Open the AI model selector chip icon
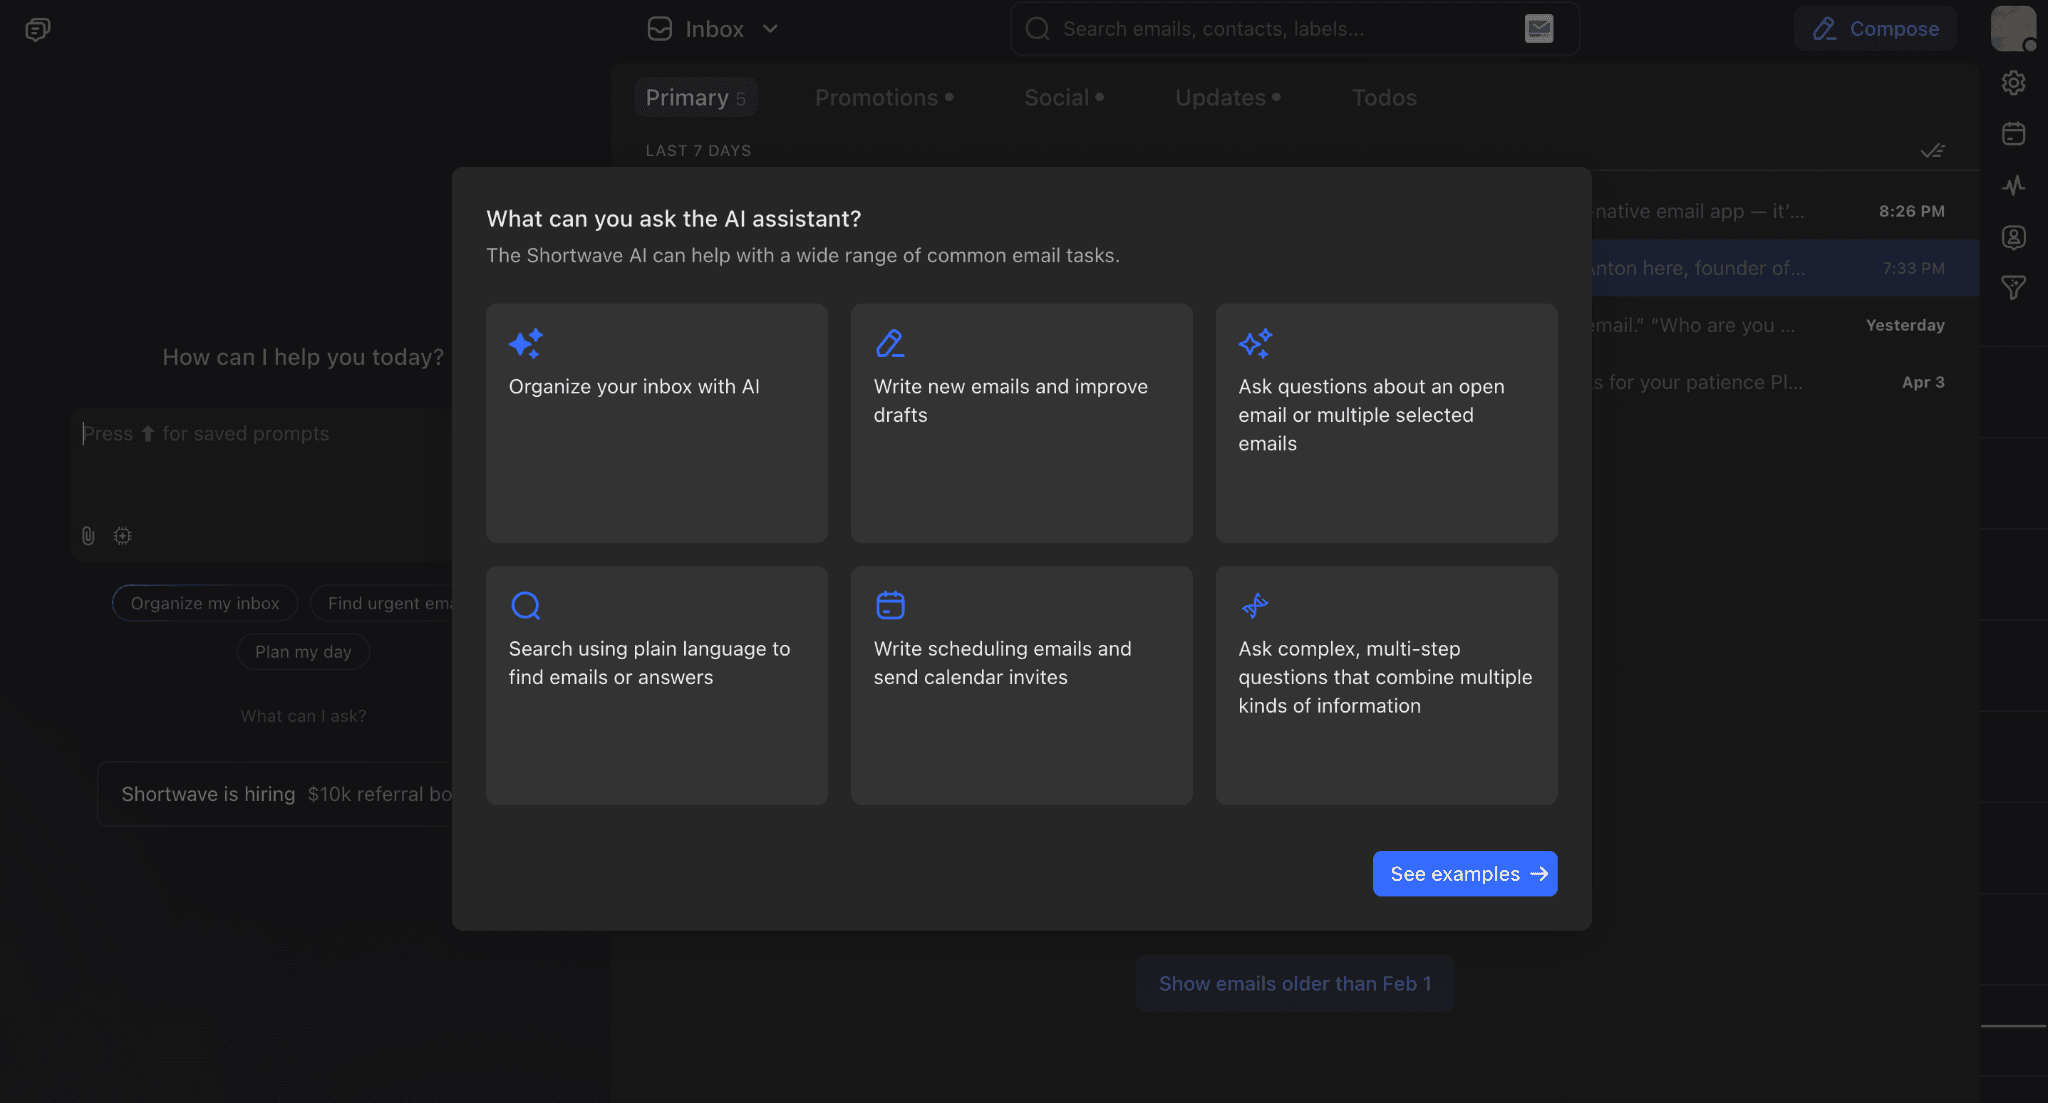The image size is (2048, 1103). [121, 536]
